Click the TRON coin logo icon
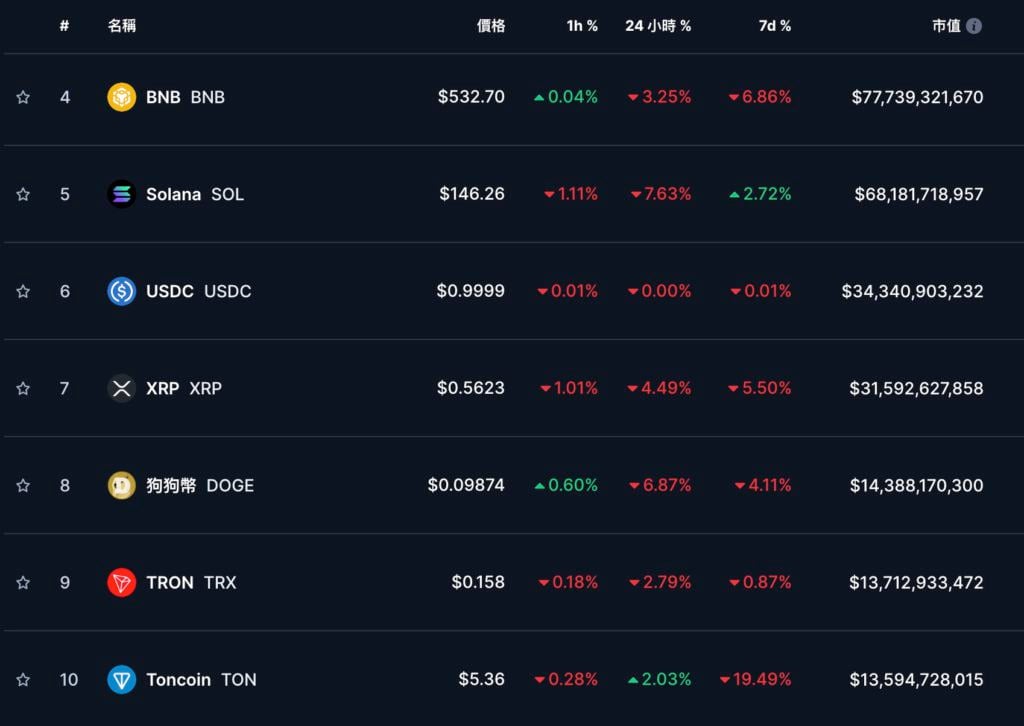This screenshot has height=726, width=1024. (x=121, y=582)
